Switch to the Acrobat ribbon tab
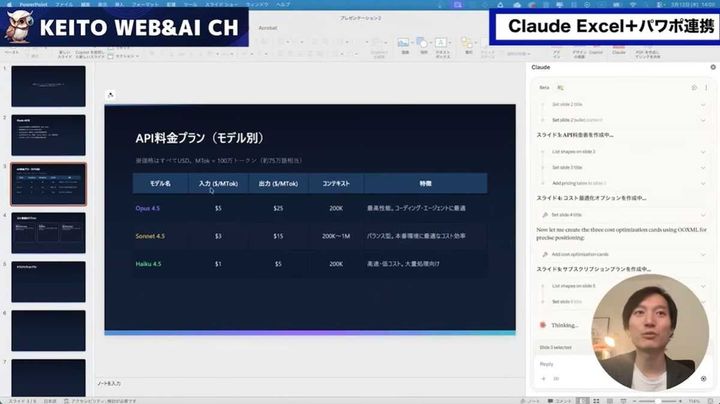Screen dimensions: 720x404 268,28
